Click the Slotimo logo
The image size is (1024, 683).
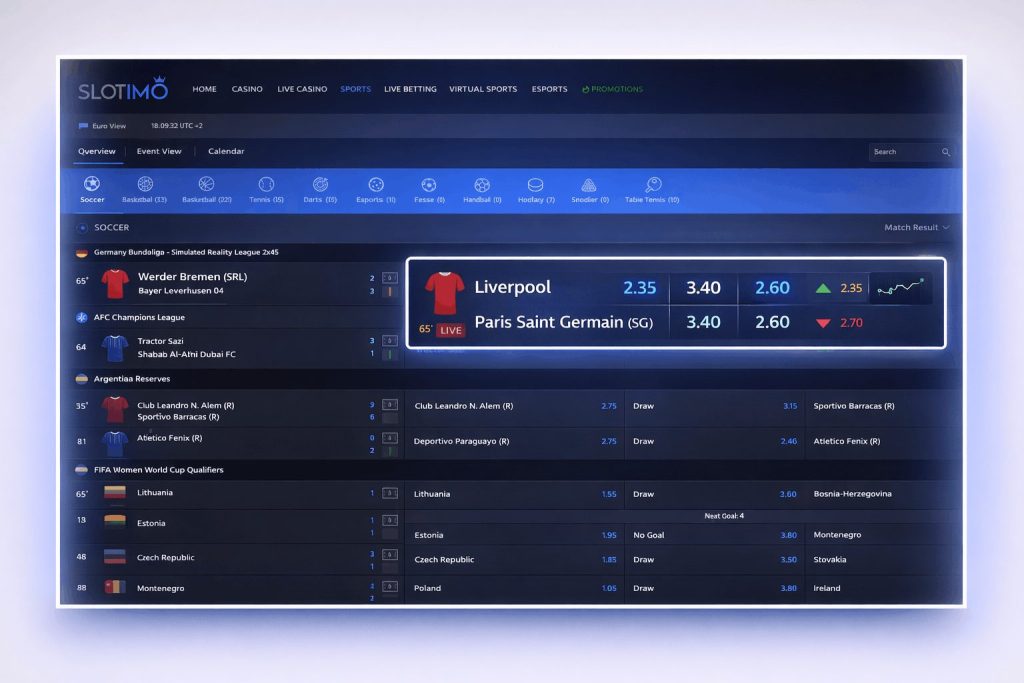(x=123, y=89)
